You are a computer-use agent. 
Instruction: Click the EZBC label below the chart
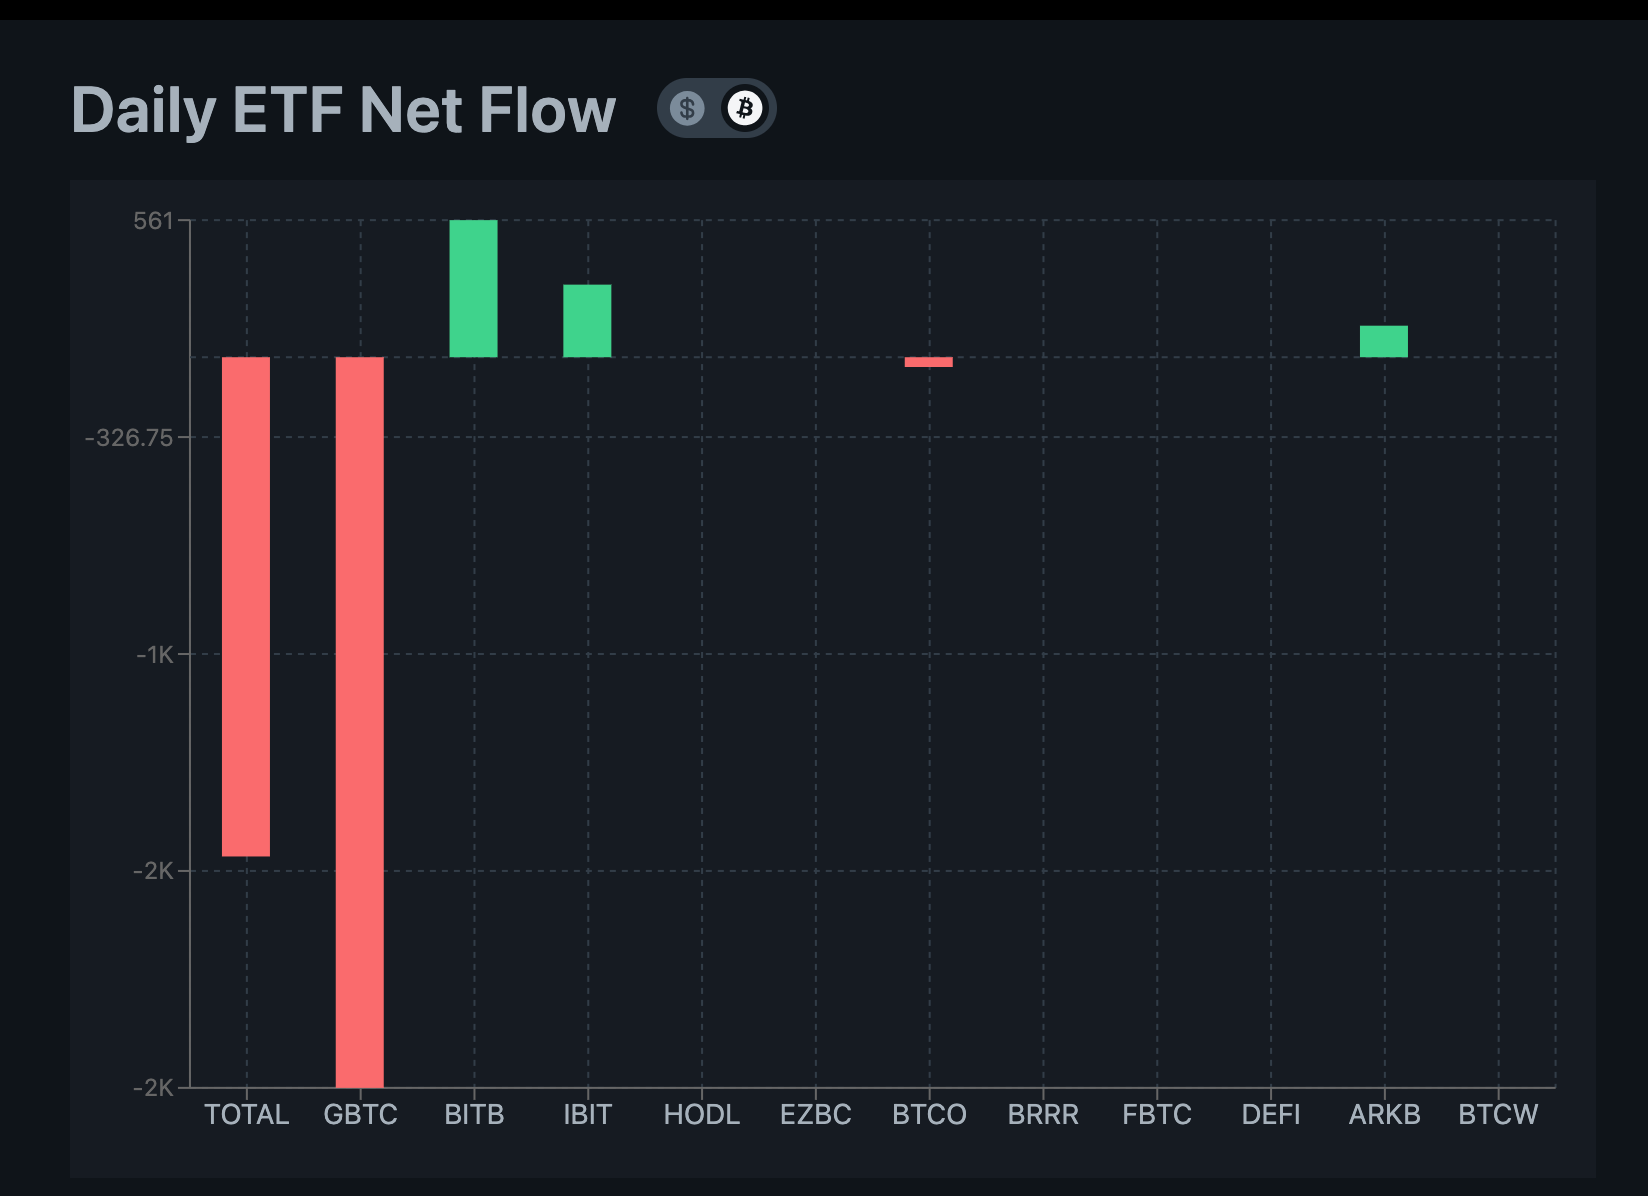click(x=816, y=1115)
